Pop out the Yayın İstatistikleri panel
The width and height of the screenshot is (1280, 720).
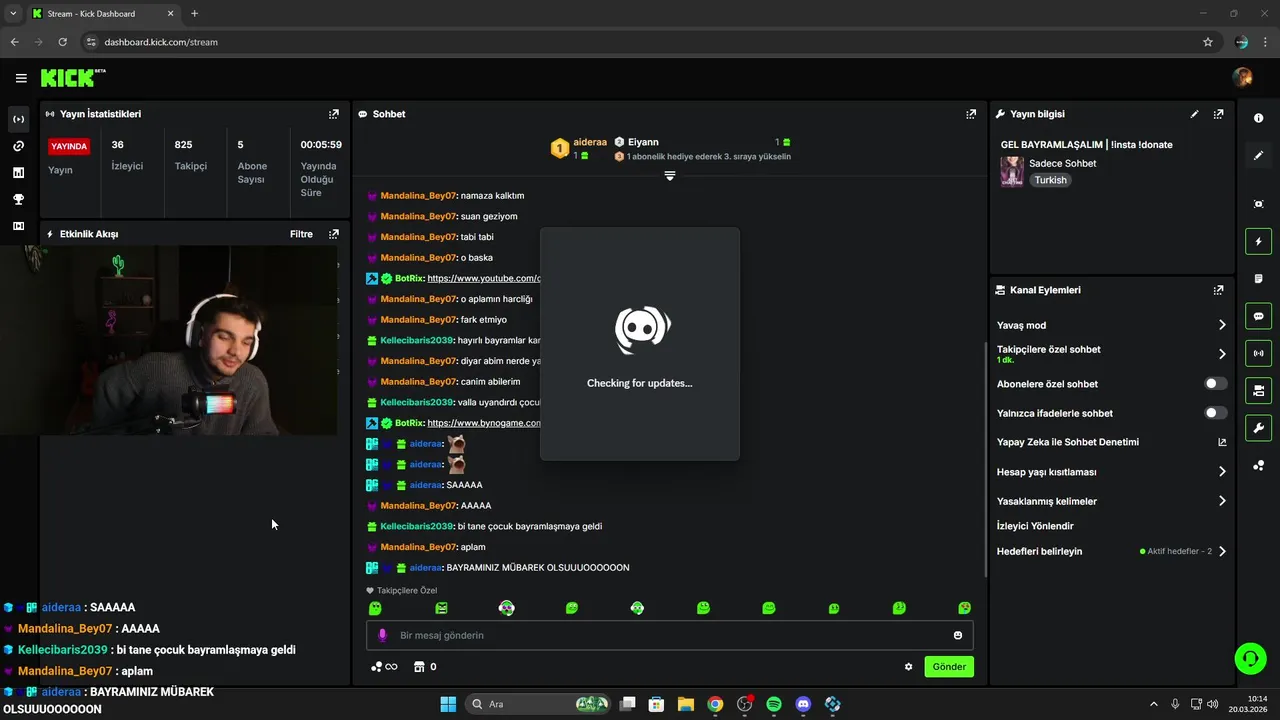(x=334, y=114)
